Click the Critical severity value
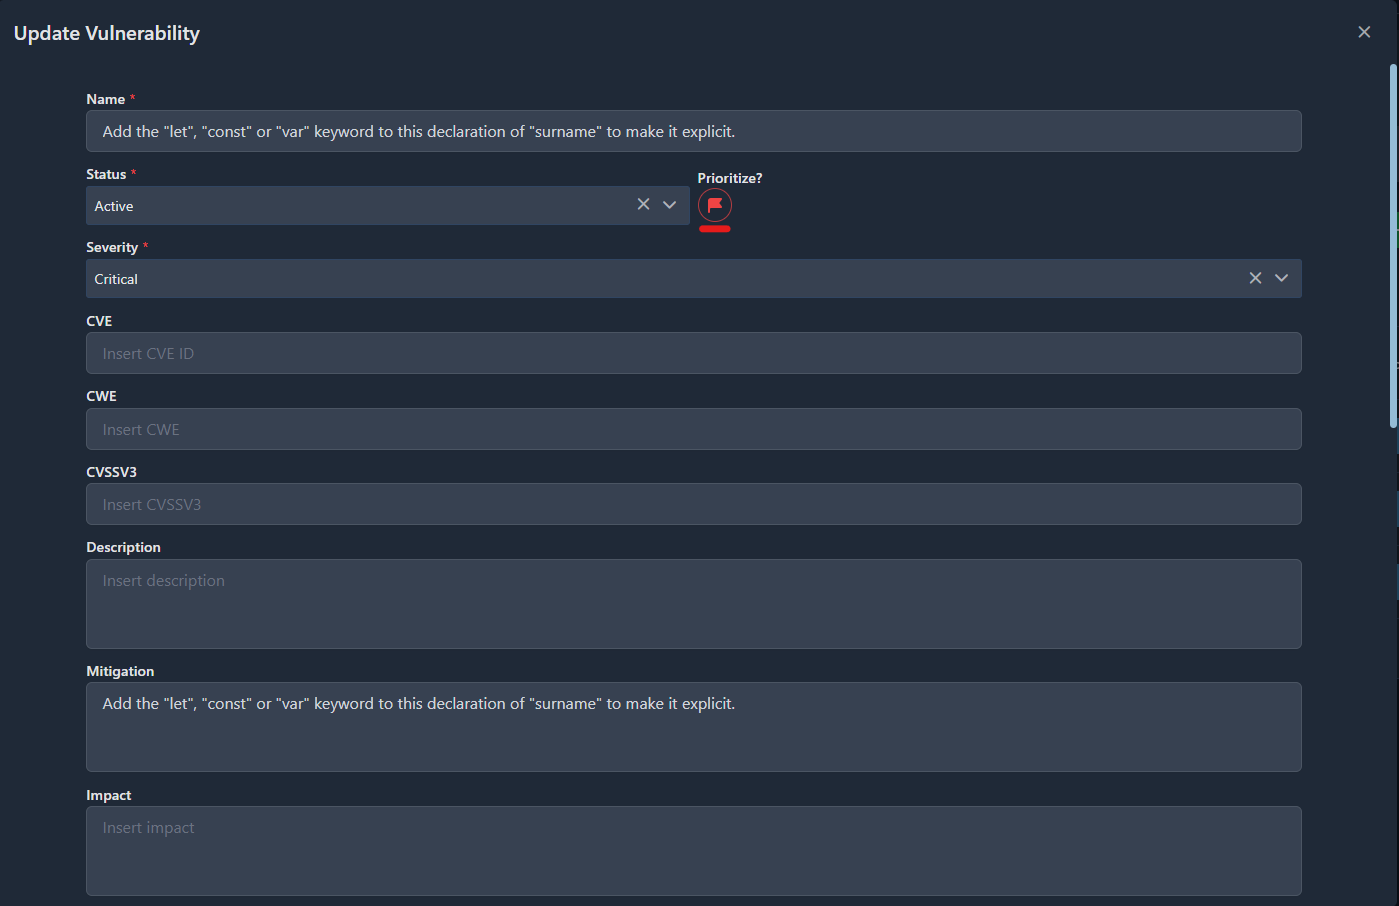This screenshot has width=1399, height=906. [115, 278]
